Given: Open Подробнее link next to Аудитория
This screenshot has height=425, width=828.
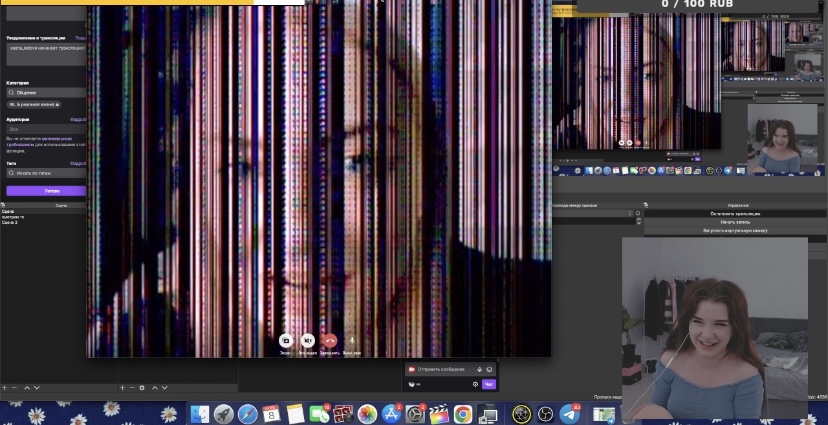Looking at the screenshot, I should coord(78,119).
